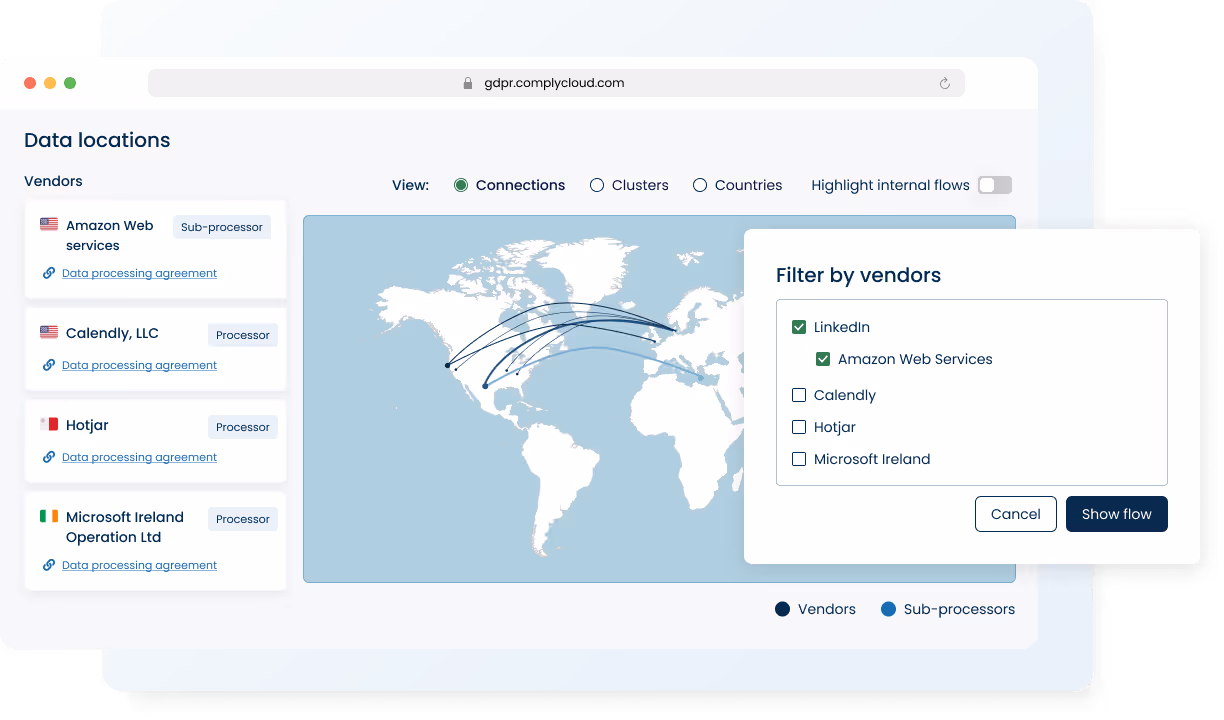The width and height of the screenshot is (1224, 720).
Task: Uncheck the Amazon Web Services checkbox
Action: tap(823, 359)
